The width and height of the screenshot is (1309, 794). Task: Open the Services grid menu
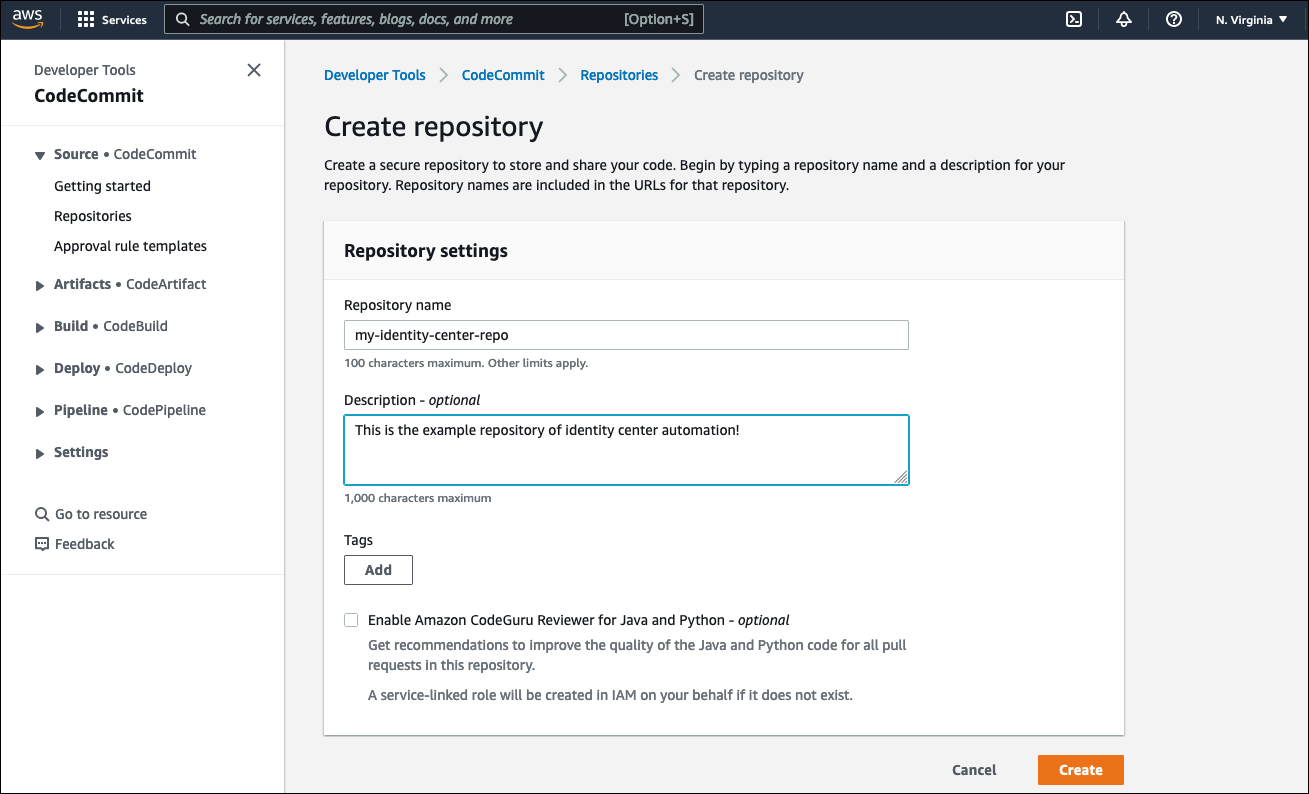click(x=111, y=19)
